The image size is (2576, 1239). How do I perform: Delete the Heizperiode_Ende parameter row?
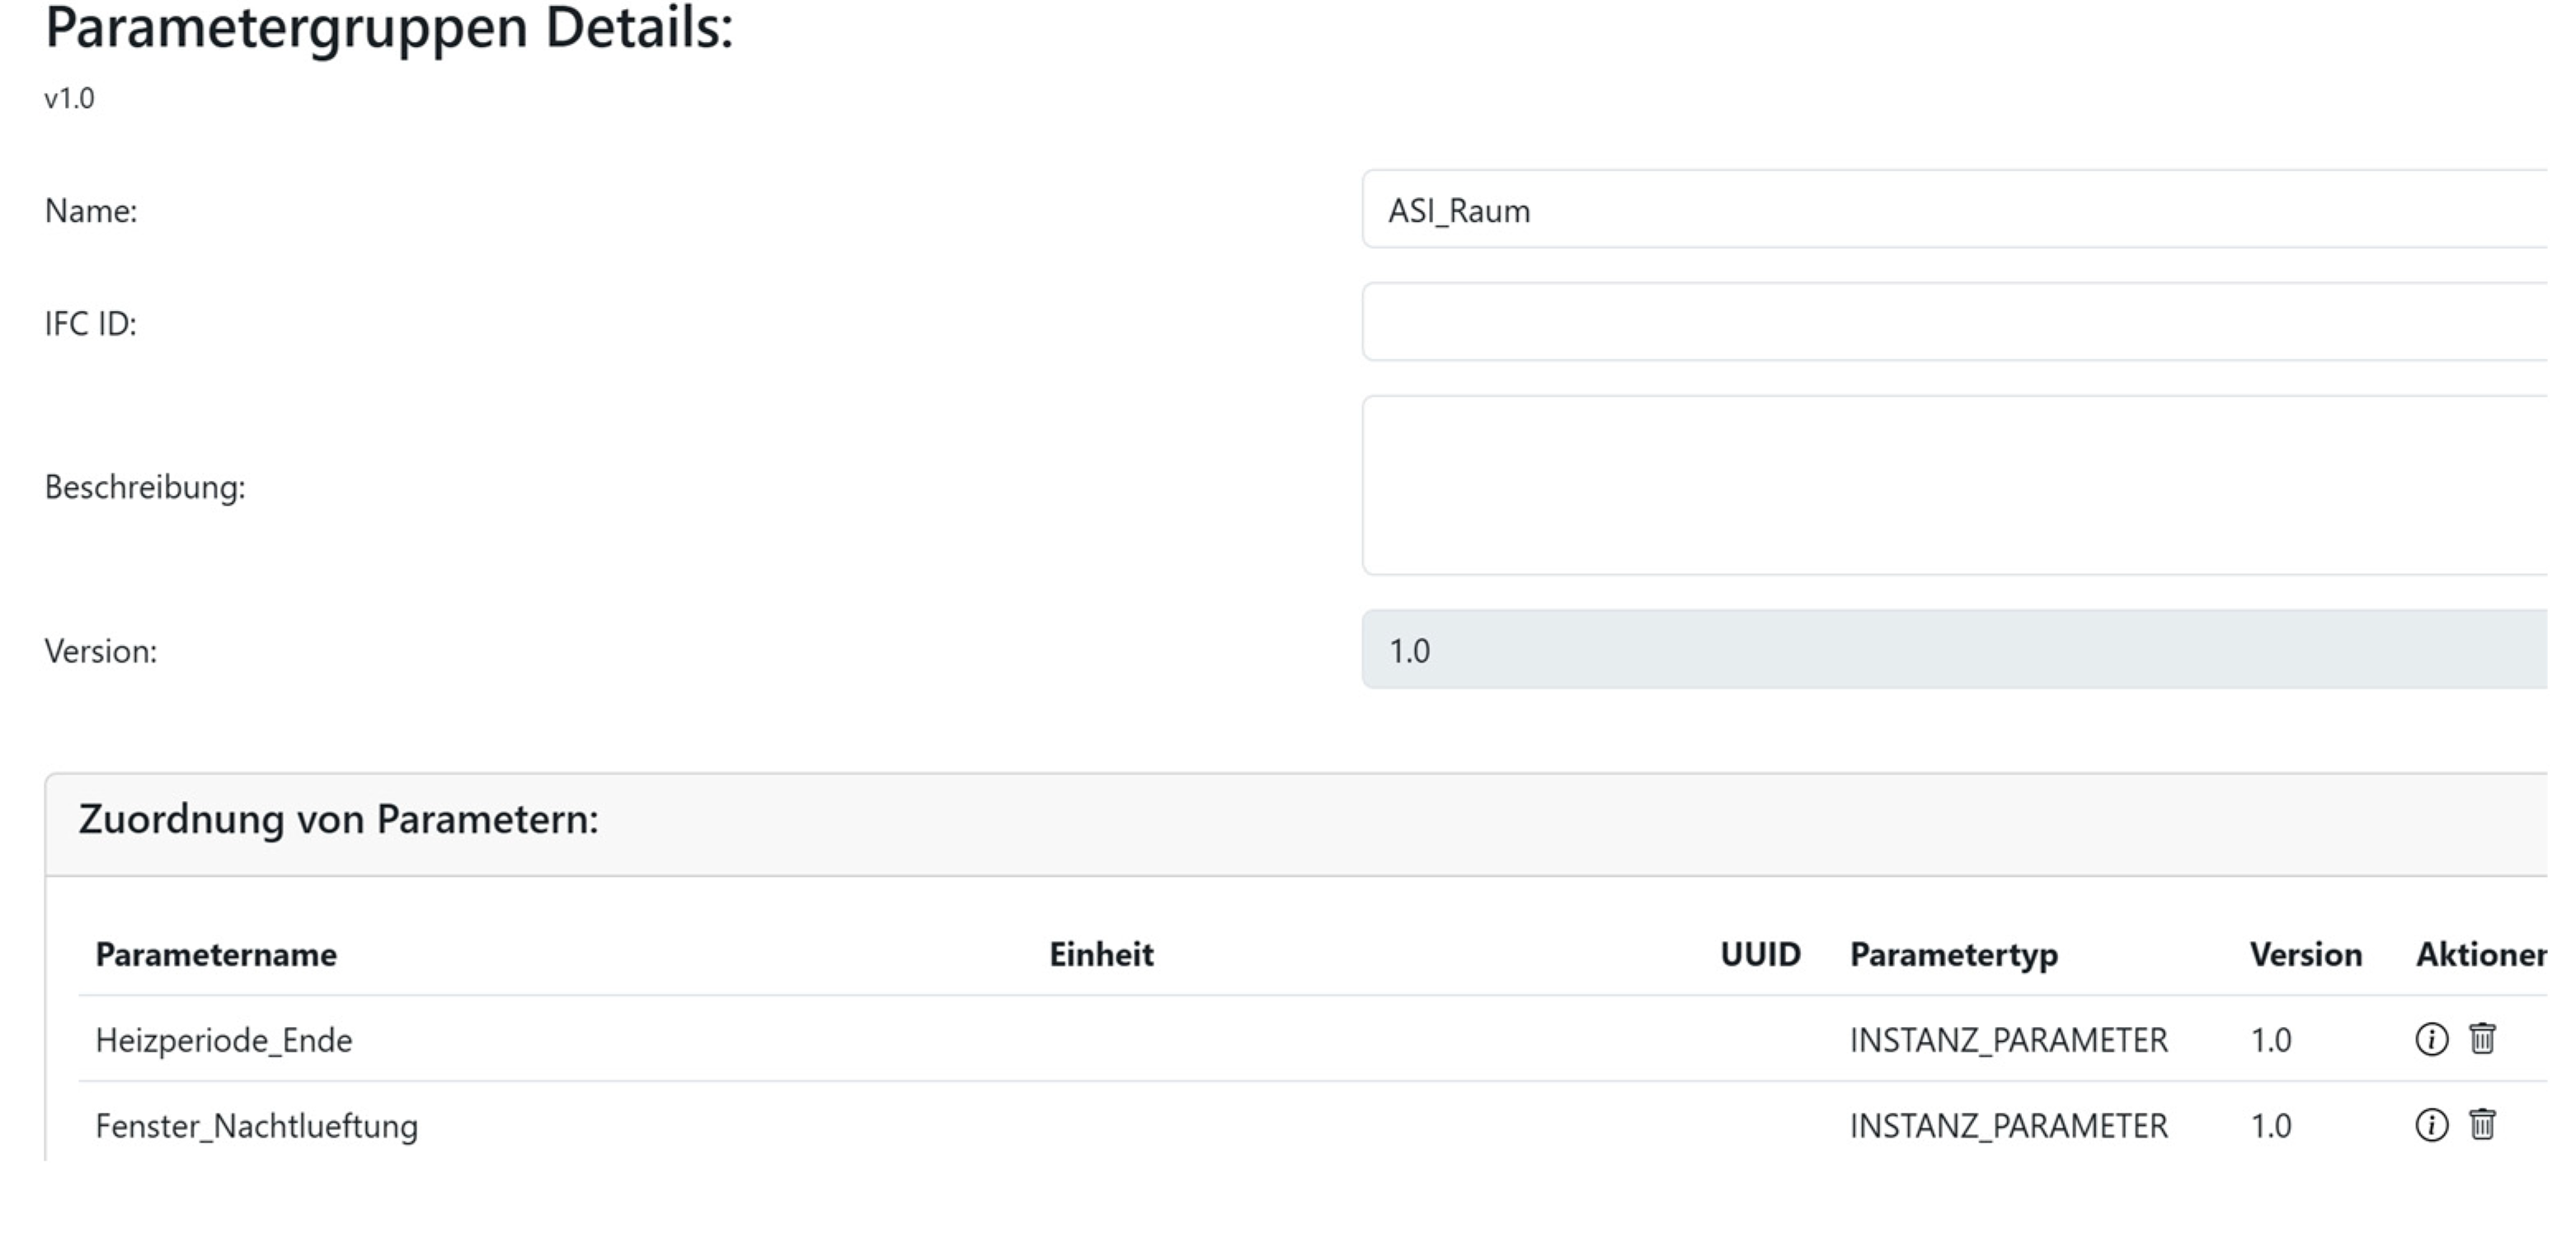pyautogui.click(x=2482, y=1039)
